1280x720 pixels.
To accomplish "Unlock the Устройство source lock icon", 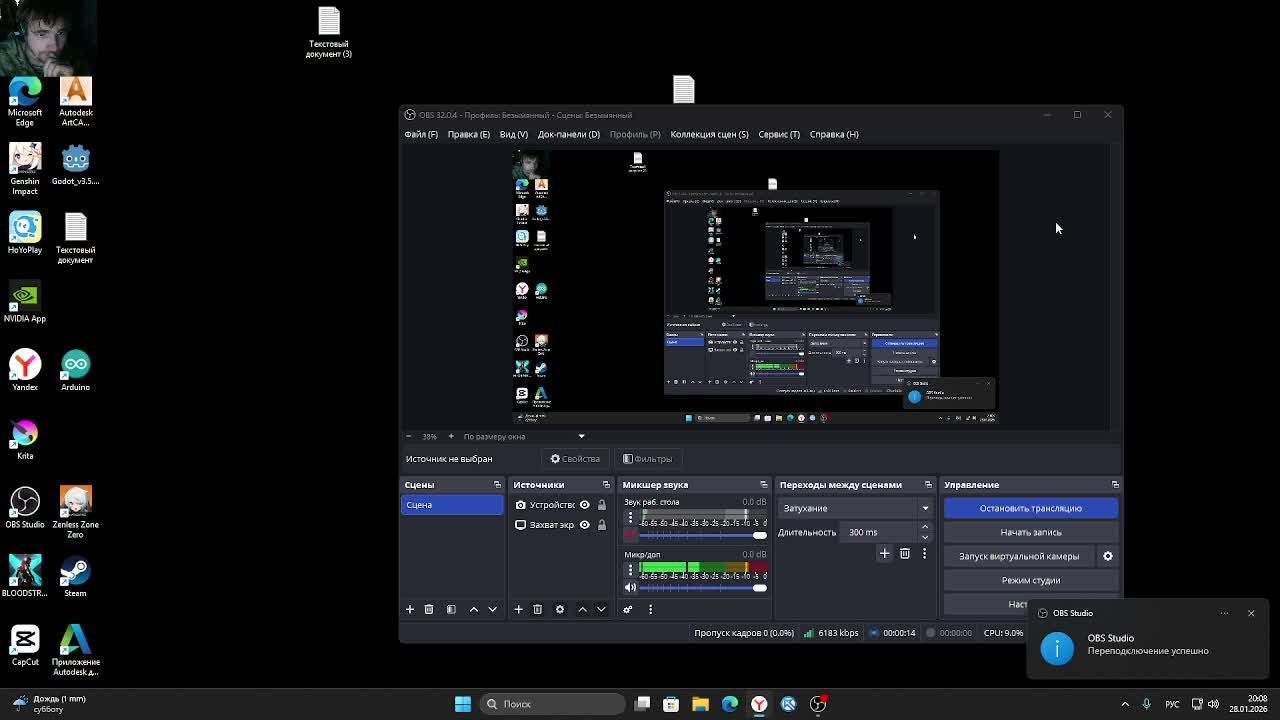I will pyautogui.click(x=601, y=505).
